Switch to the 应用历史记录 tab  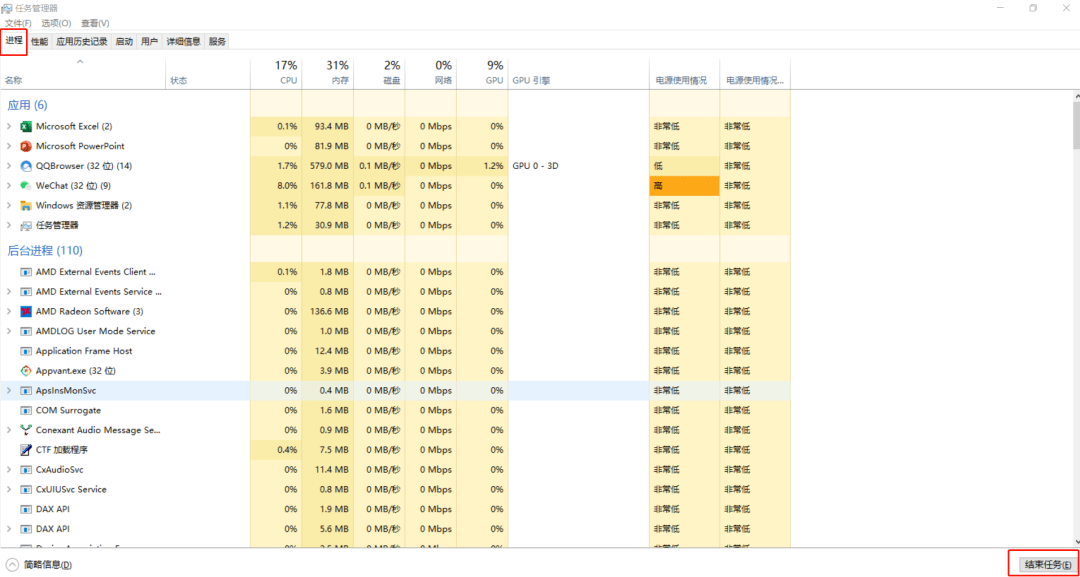(x=82, y=41)
